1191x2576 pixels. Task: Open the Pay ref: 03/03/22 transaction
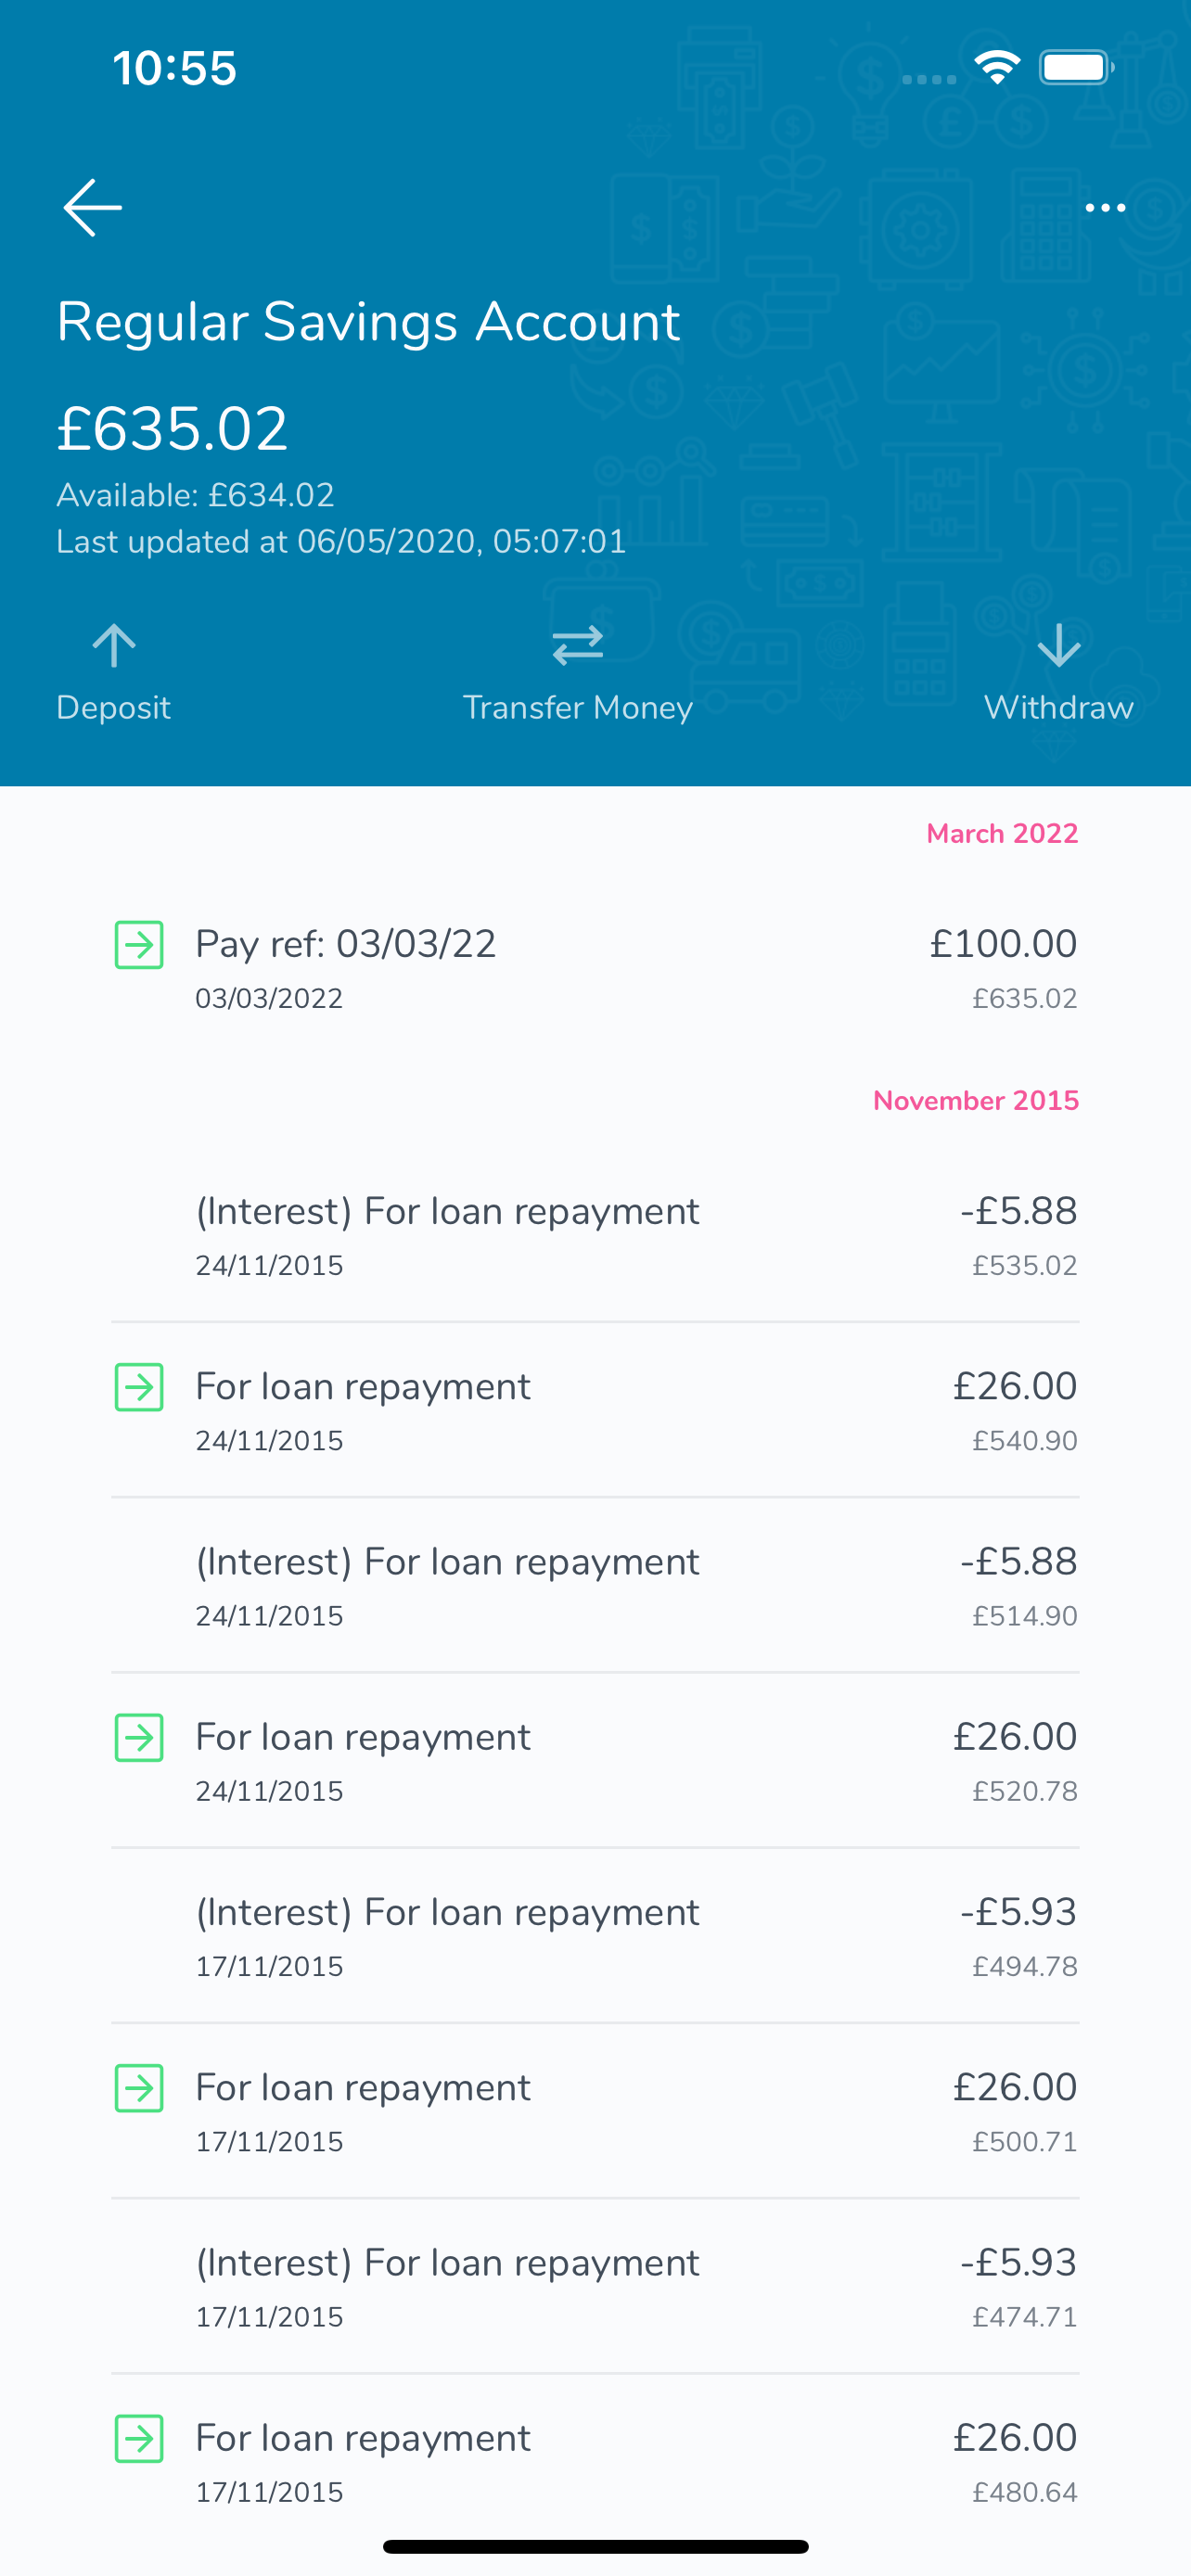point(595,968)
